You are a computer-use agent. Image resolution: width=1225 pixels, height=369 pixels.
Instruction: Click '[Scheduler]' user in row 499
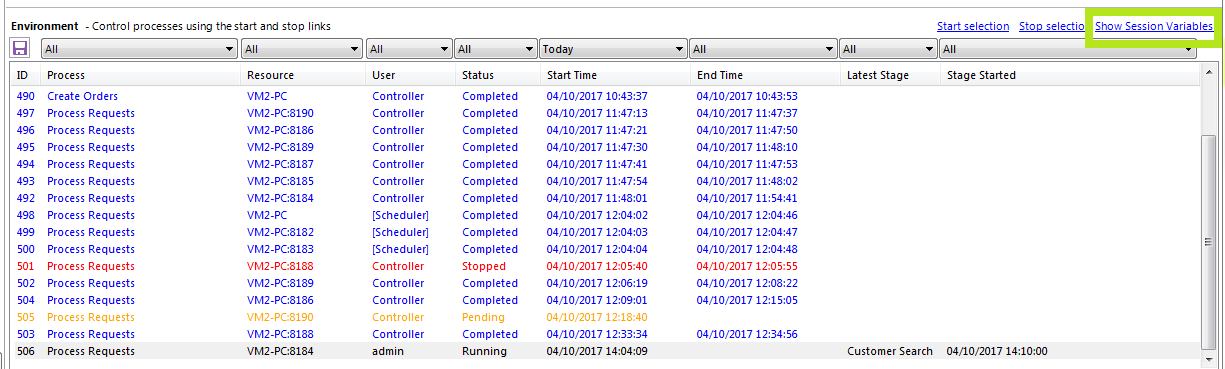click(400, 232)
